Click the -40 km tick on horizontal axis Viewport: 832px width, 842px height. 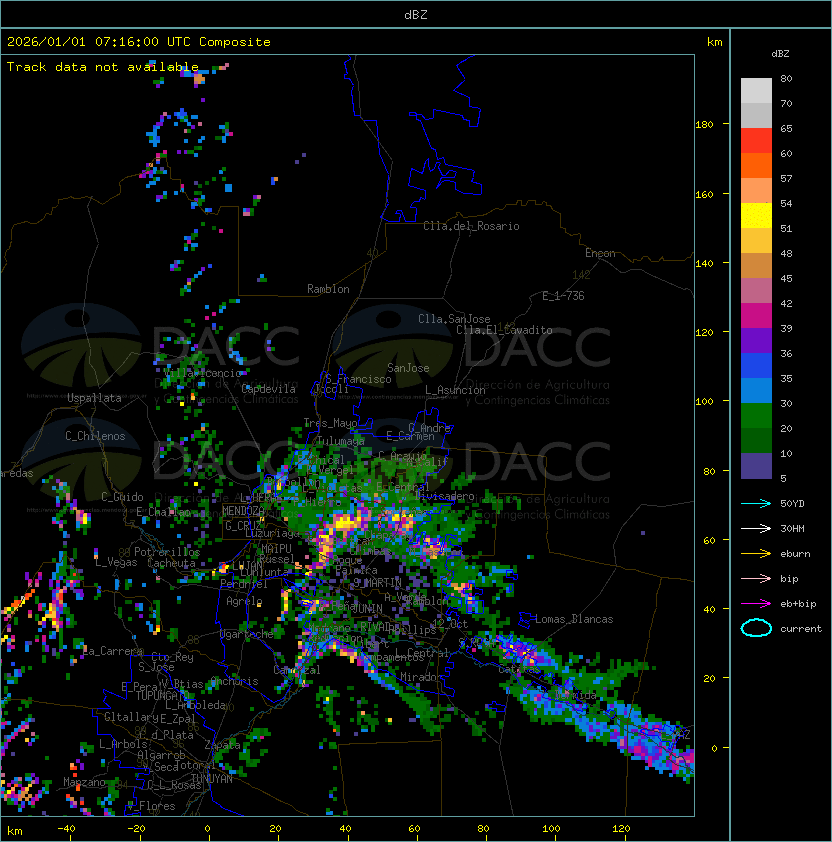click(66, 829)
